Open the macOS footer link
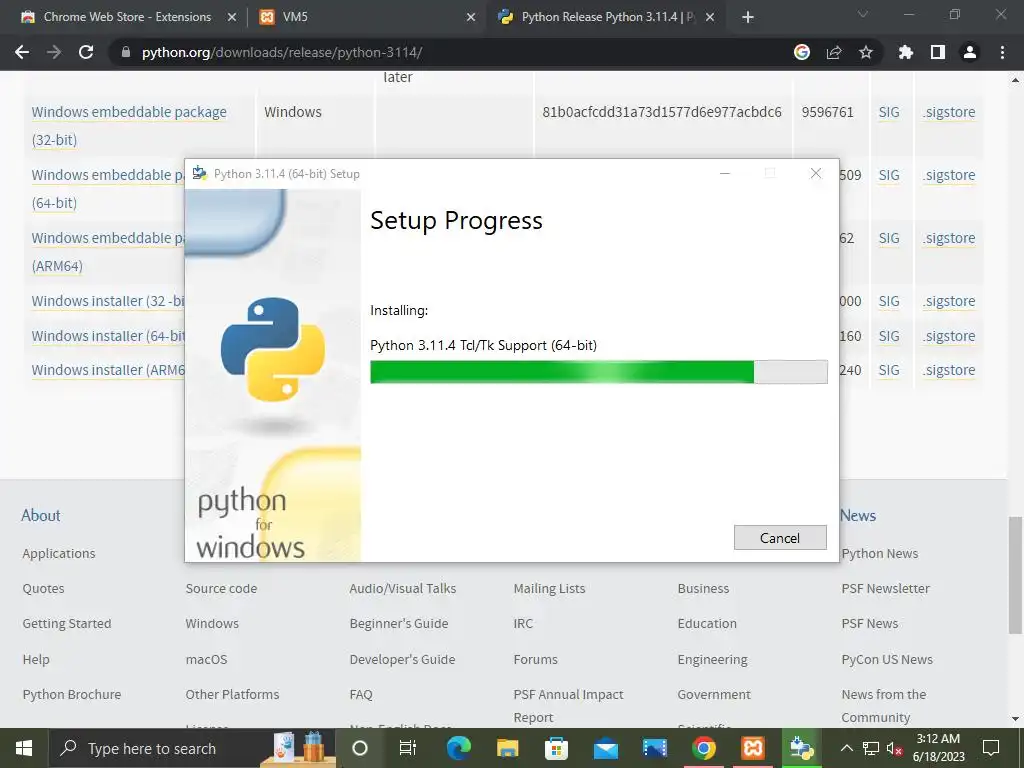1024x768 pixels. (x=206, y=659)
